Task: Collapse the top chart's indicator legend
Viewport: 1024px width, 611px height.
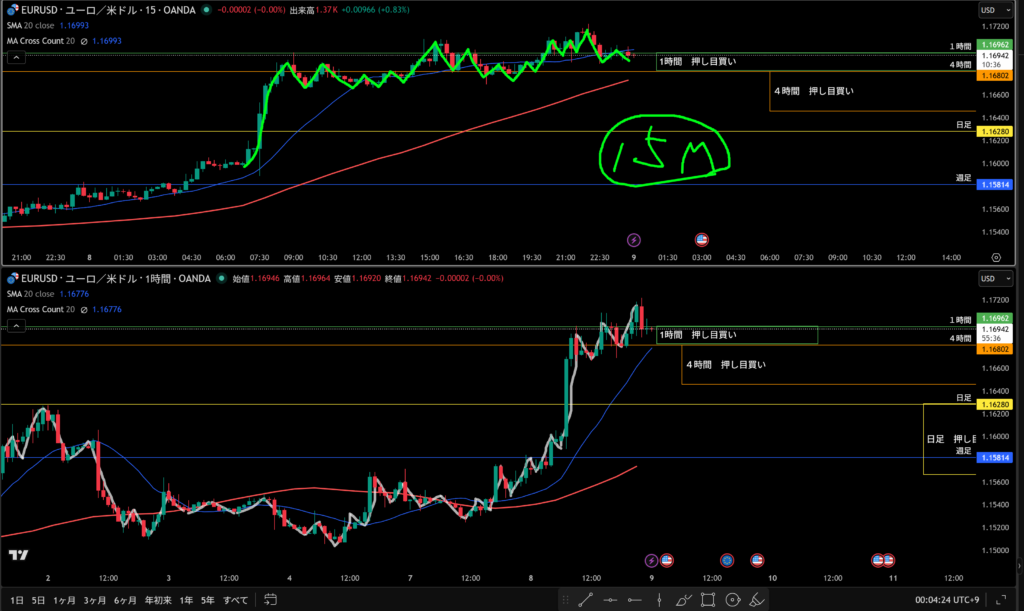Action: point(15,59)
